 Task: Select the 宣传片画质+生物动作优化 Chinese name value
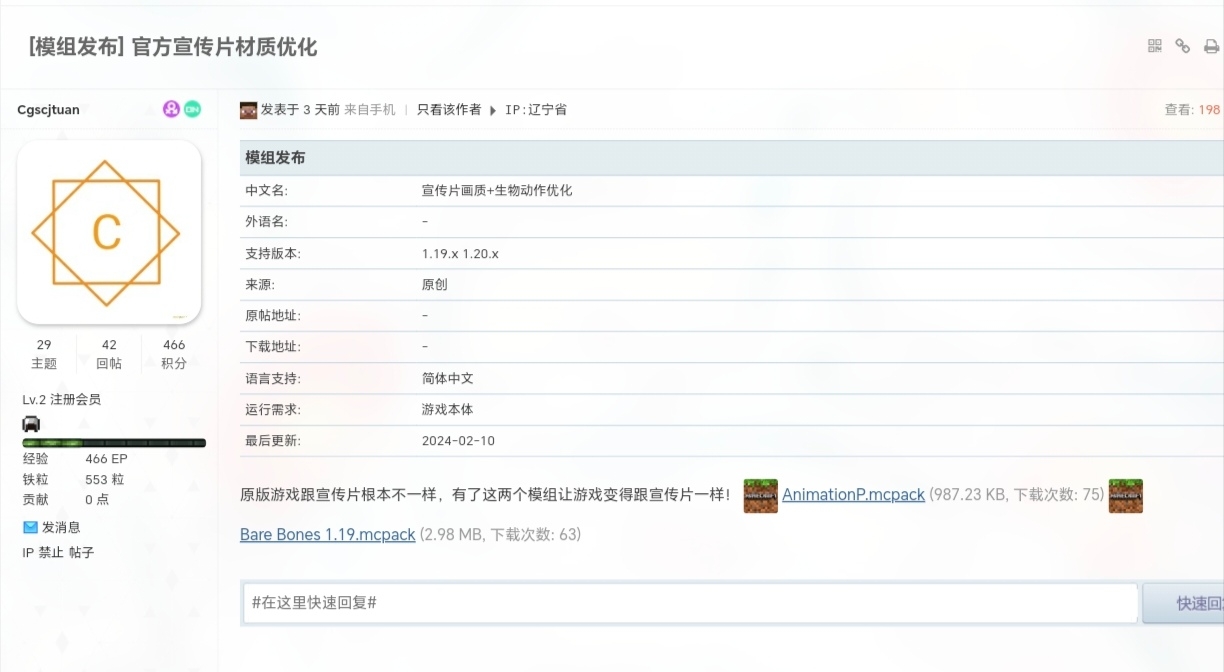pyautogui.click(x=497, y=190)
